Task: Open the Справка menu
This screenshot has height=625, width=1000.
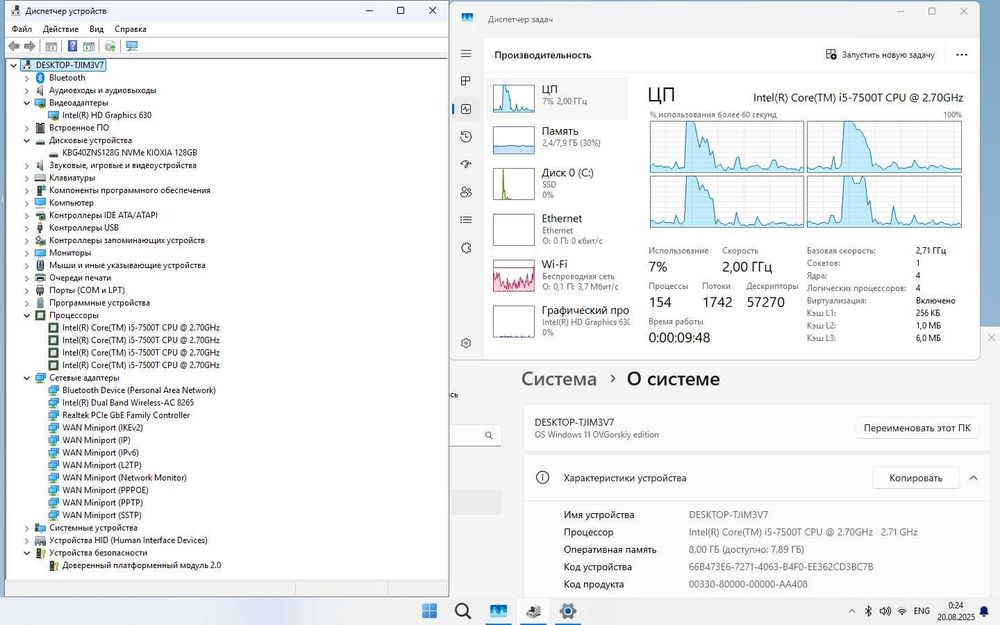Action: coord(130,29)
